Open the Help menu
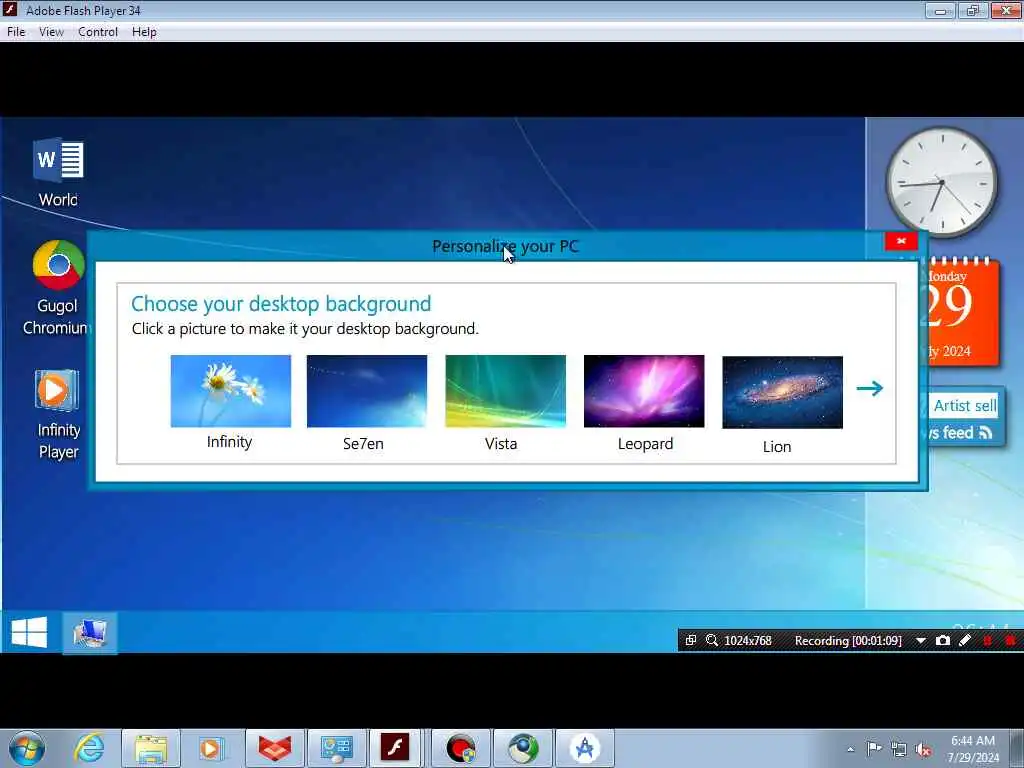The height and width of the screenshot is (768, 1024). (144, 32)
